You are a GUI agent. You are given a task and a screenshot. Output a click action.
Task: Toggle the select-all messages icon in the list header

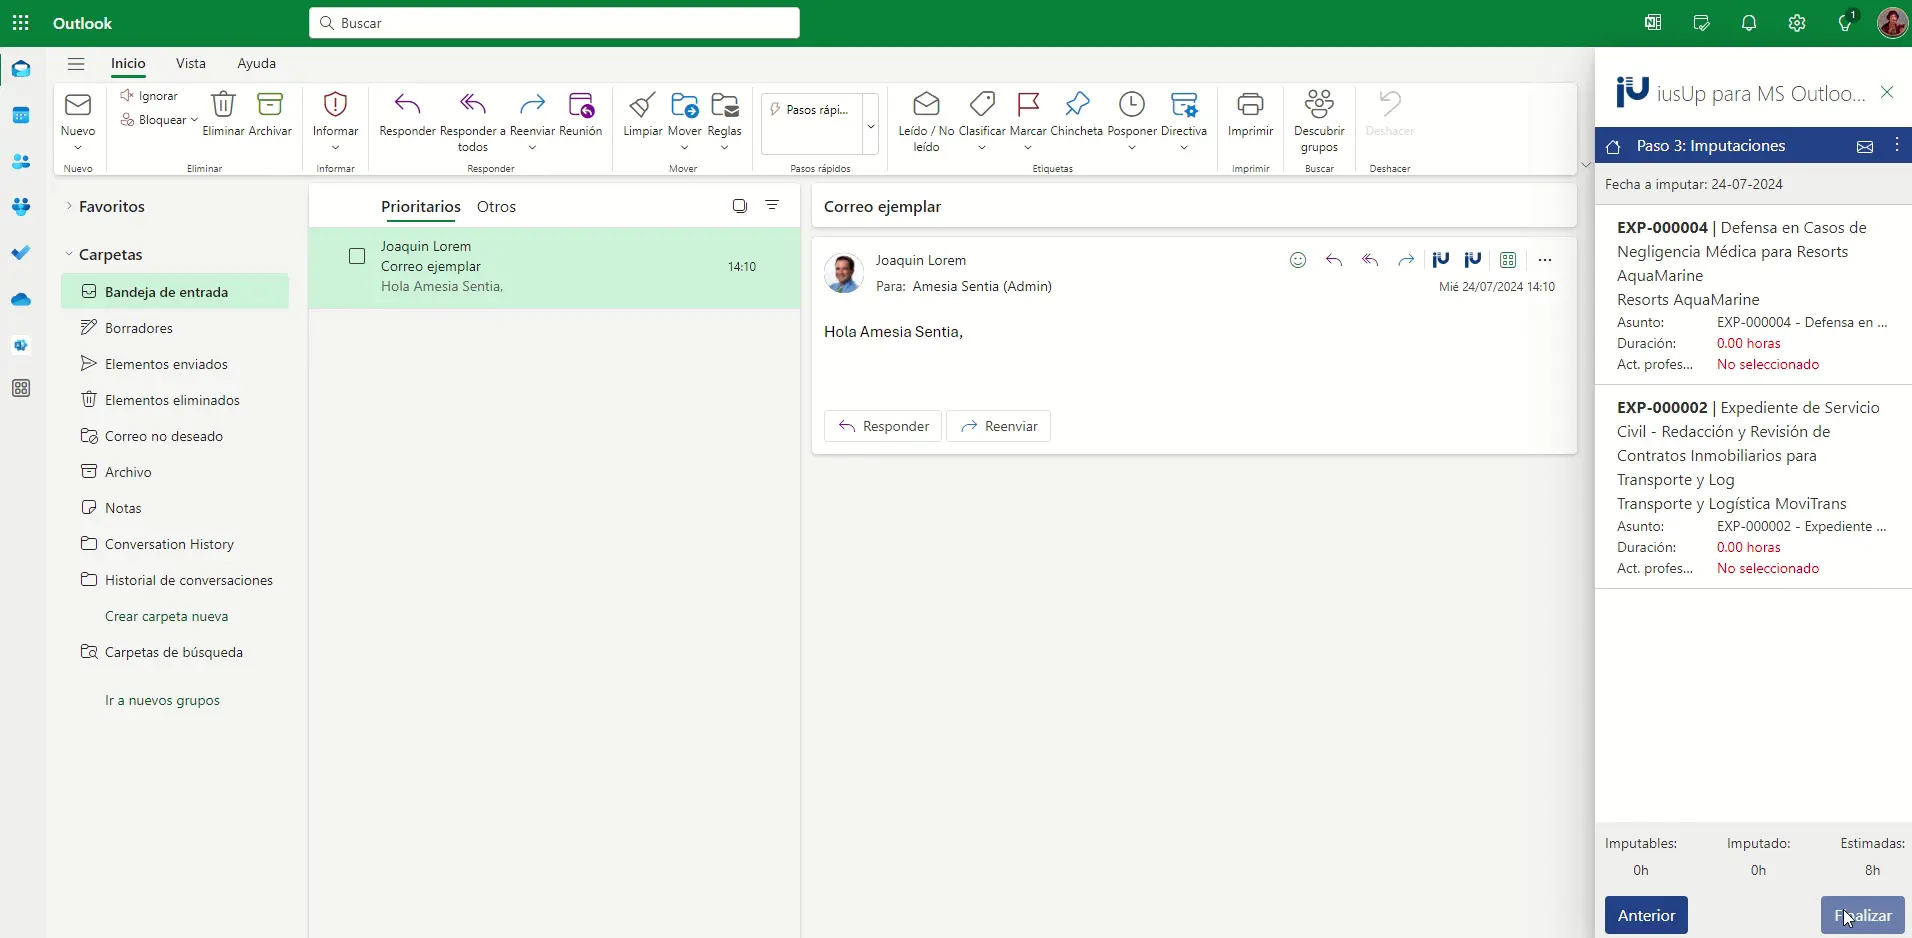(x=740, y=206)
